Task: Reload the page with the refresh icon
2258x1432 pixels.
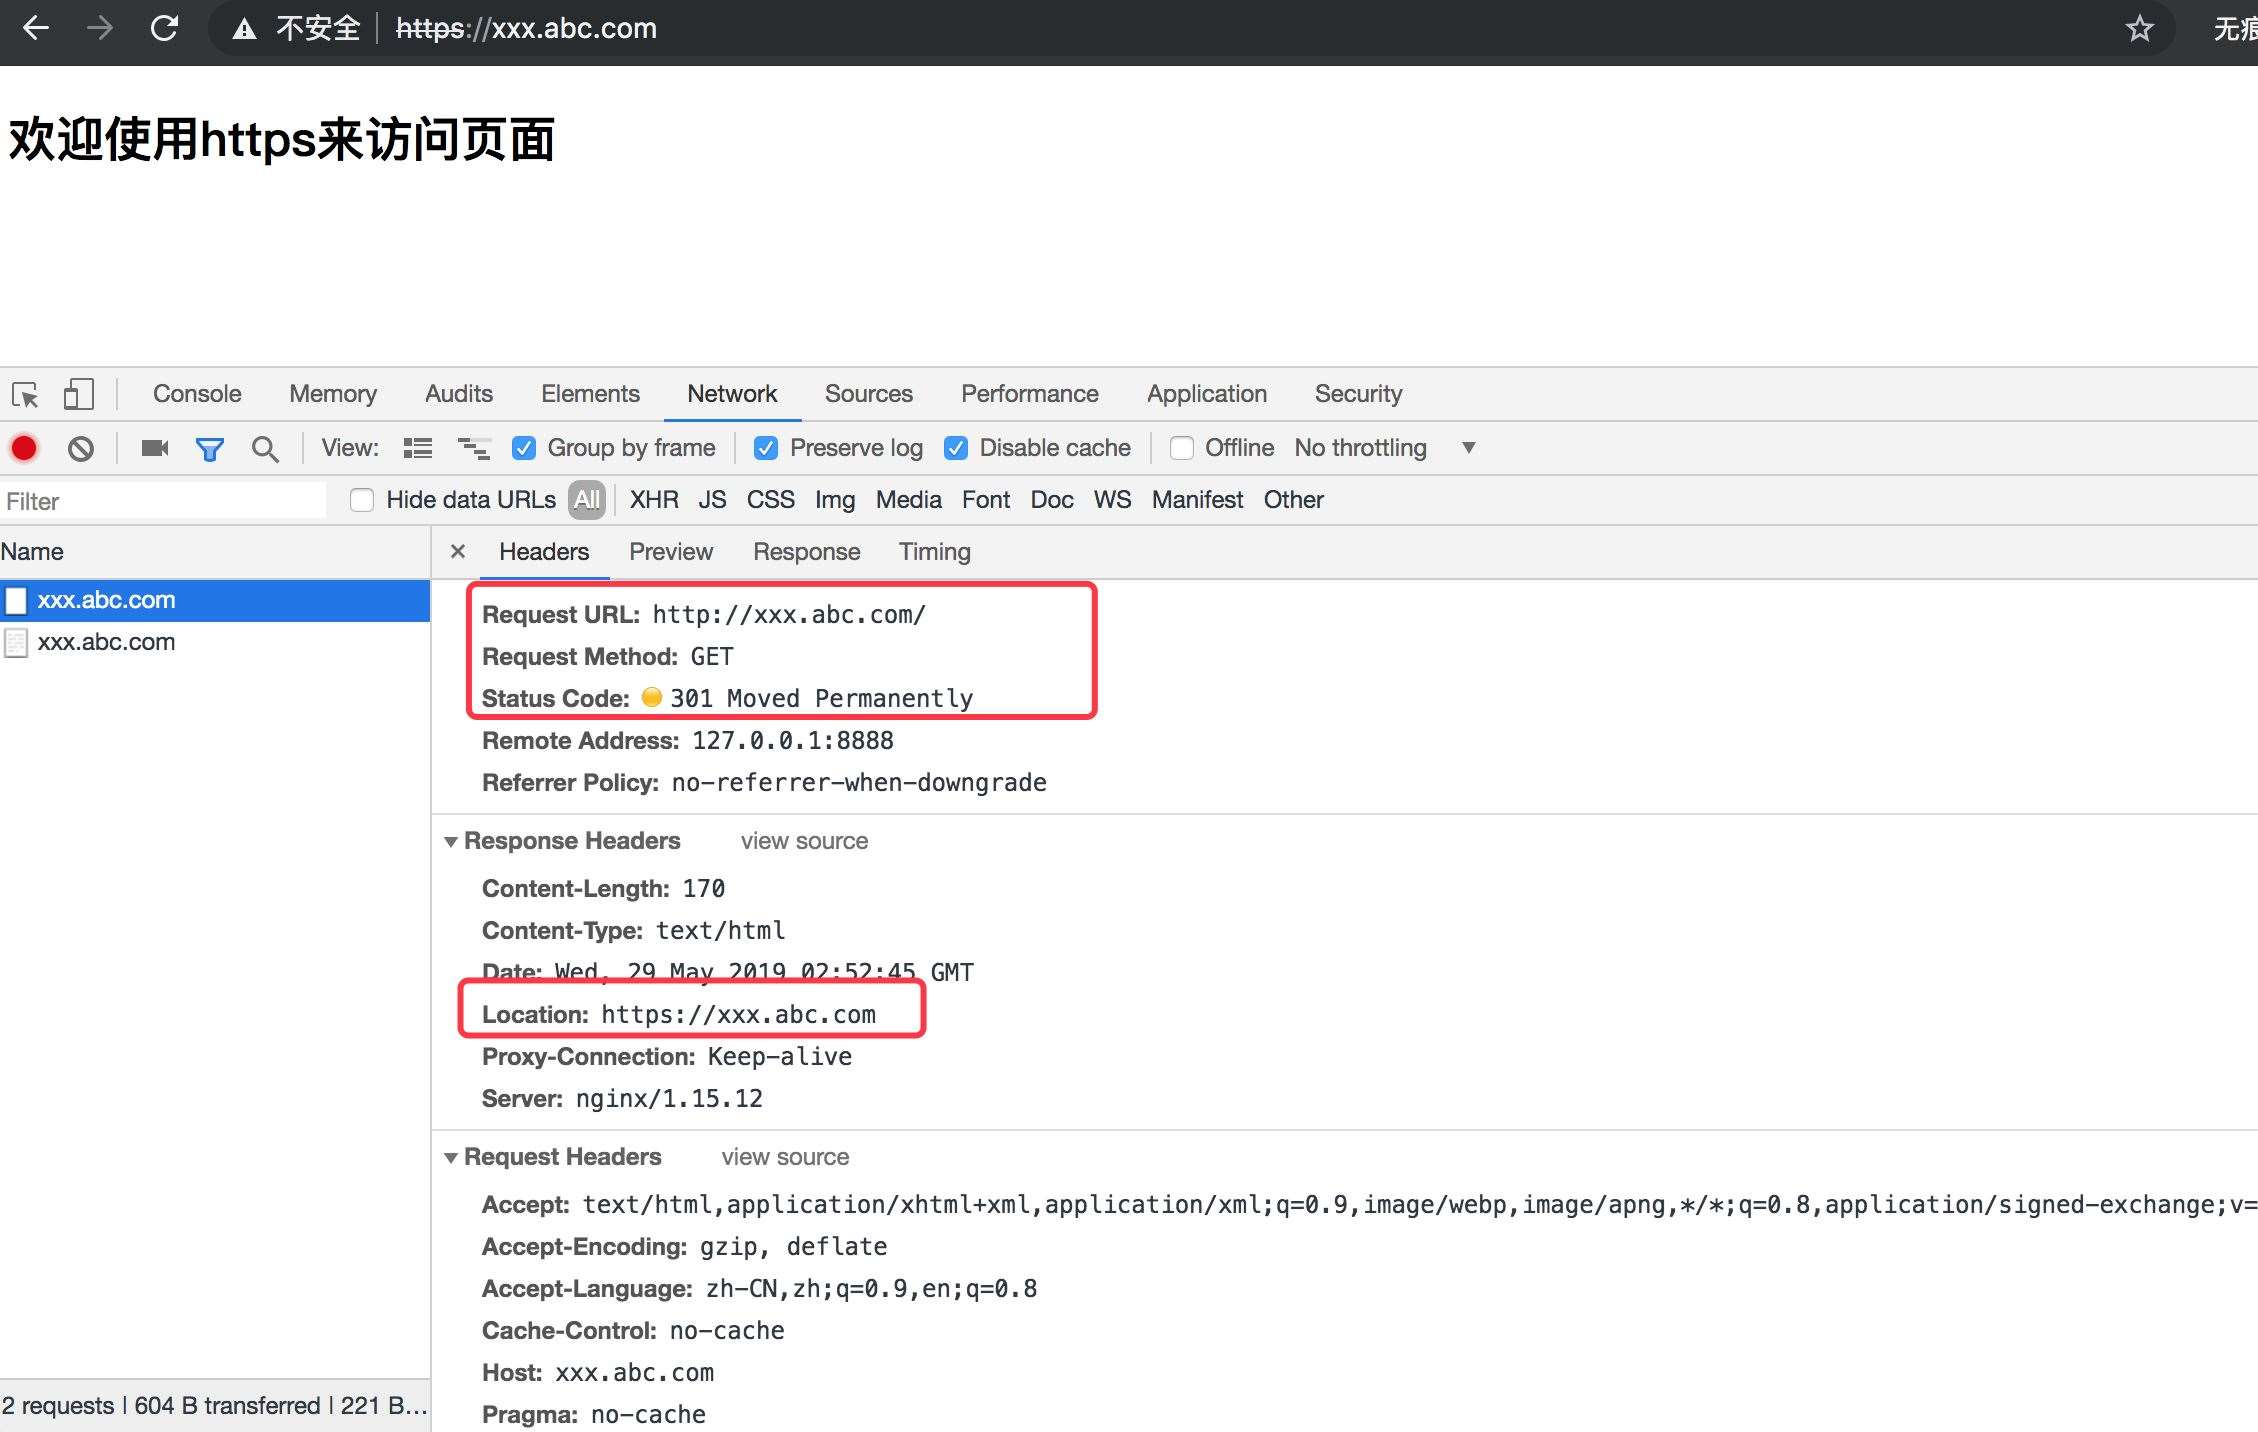Action: (x=164, y=28)
